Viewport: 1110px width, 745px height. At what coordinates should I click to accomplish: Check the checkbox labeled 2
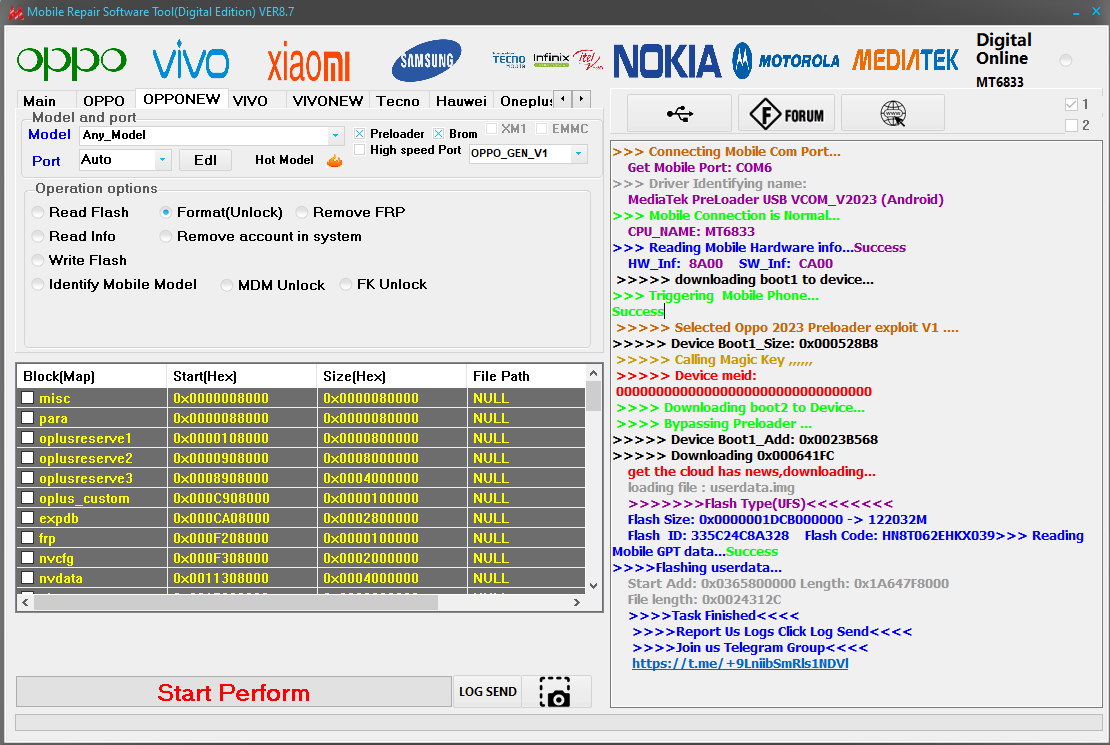coord(1071,125)
